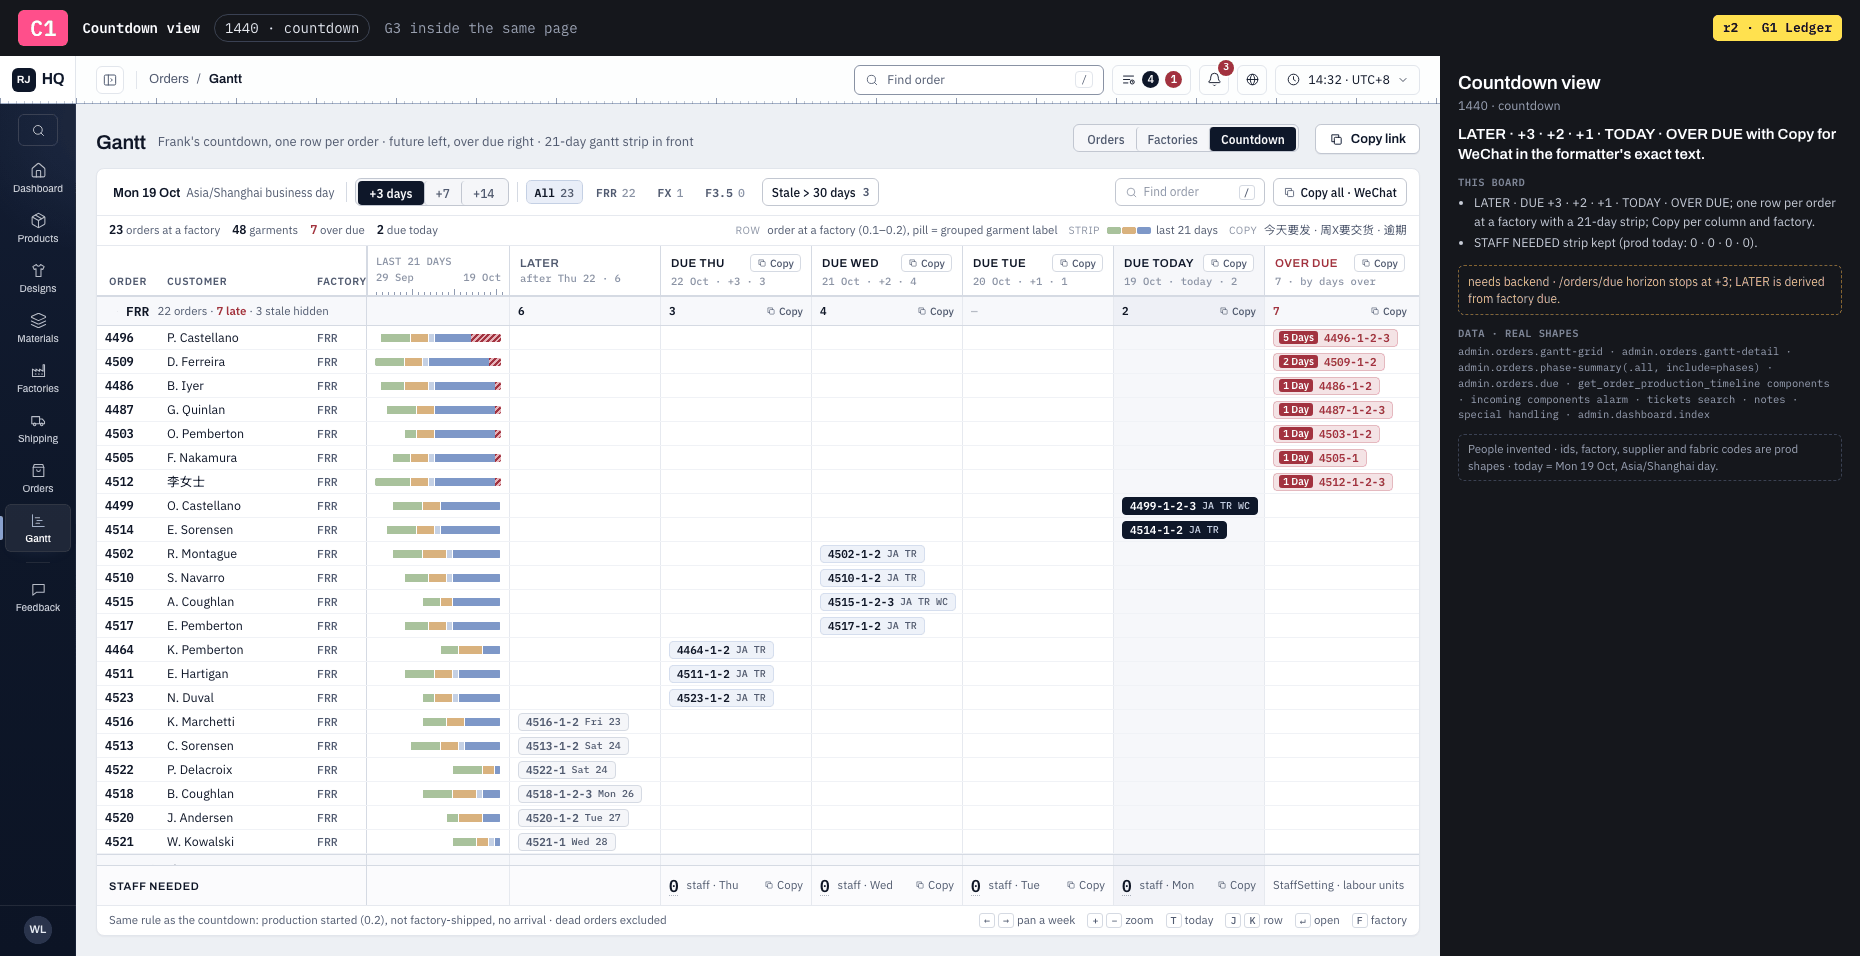Select the +7 horizon
This screenshot has height=956, width=1860.
[x=443, y=193]
